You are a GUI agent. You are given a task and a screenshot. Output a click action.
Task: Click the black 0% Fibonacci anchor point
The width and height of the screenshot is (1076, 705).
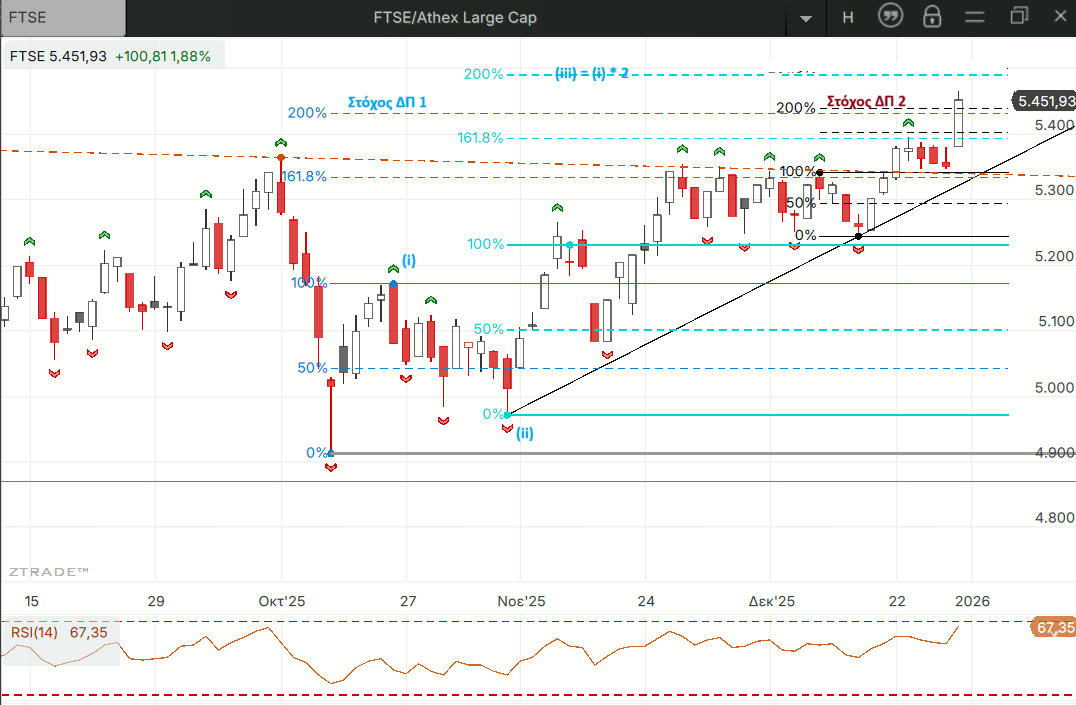click(x=858, y=236)
